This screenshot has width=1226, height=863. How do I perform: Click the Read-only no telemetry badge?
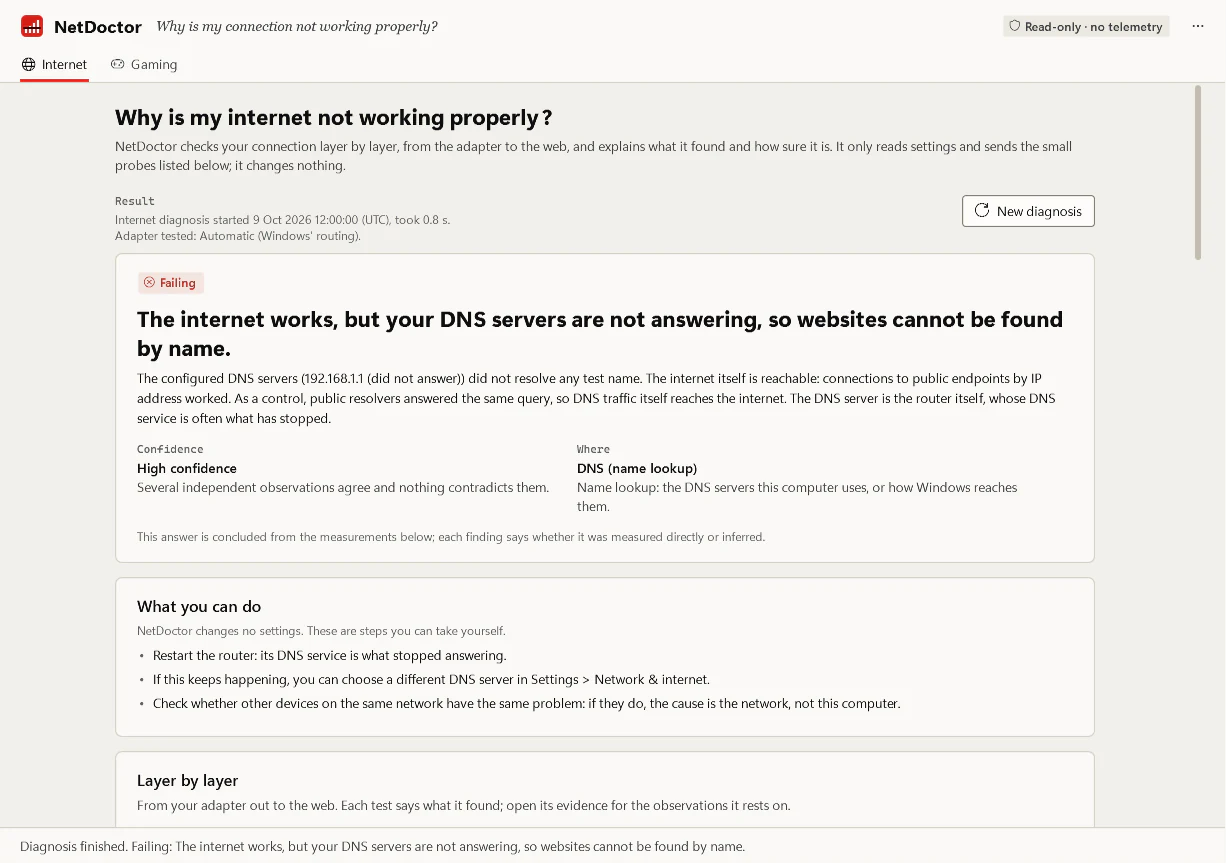[x=1086, y=27]
